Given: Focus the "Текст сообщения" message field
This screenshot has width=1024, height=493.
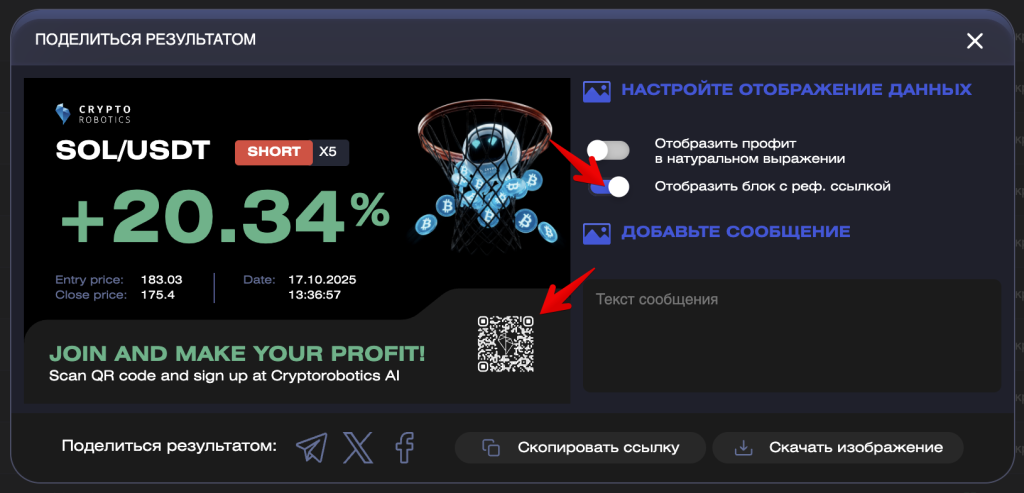Looking at the screenshot, I should click(x=792, y=336).
